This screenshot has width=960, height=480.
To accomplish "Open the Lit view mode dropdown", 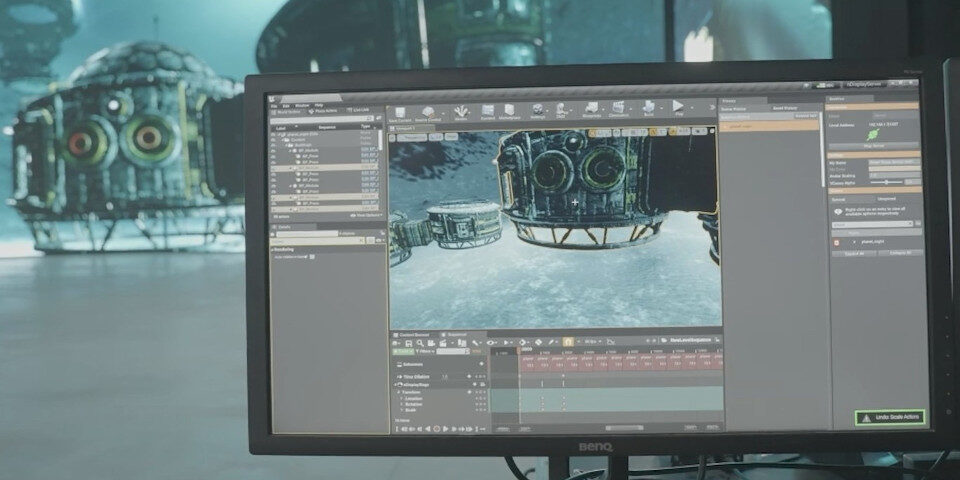I will click(x=436, y=137).
